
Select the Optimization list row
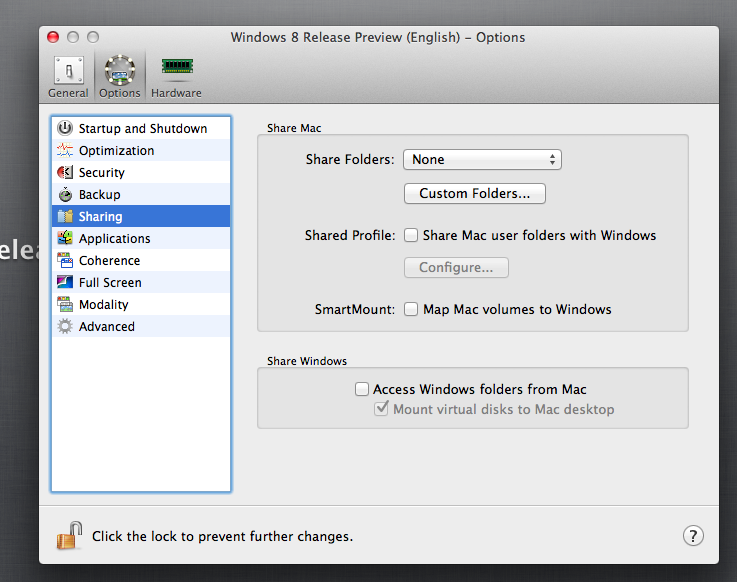pos(141,150)
